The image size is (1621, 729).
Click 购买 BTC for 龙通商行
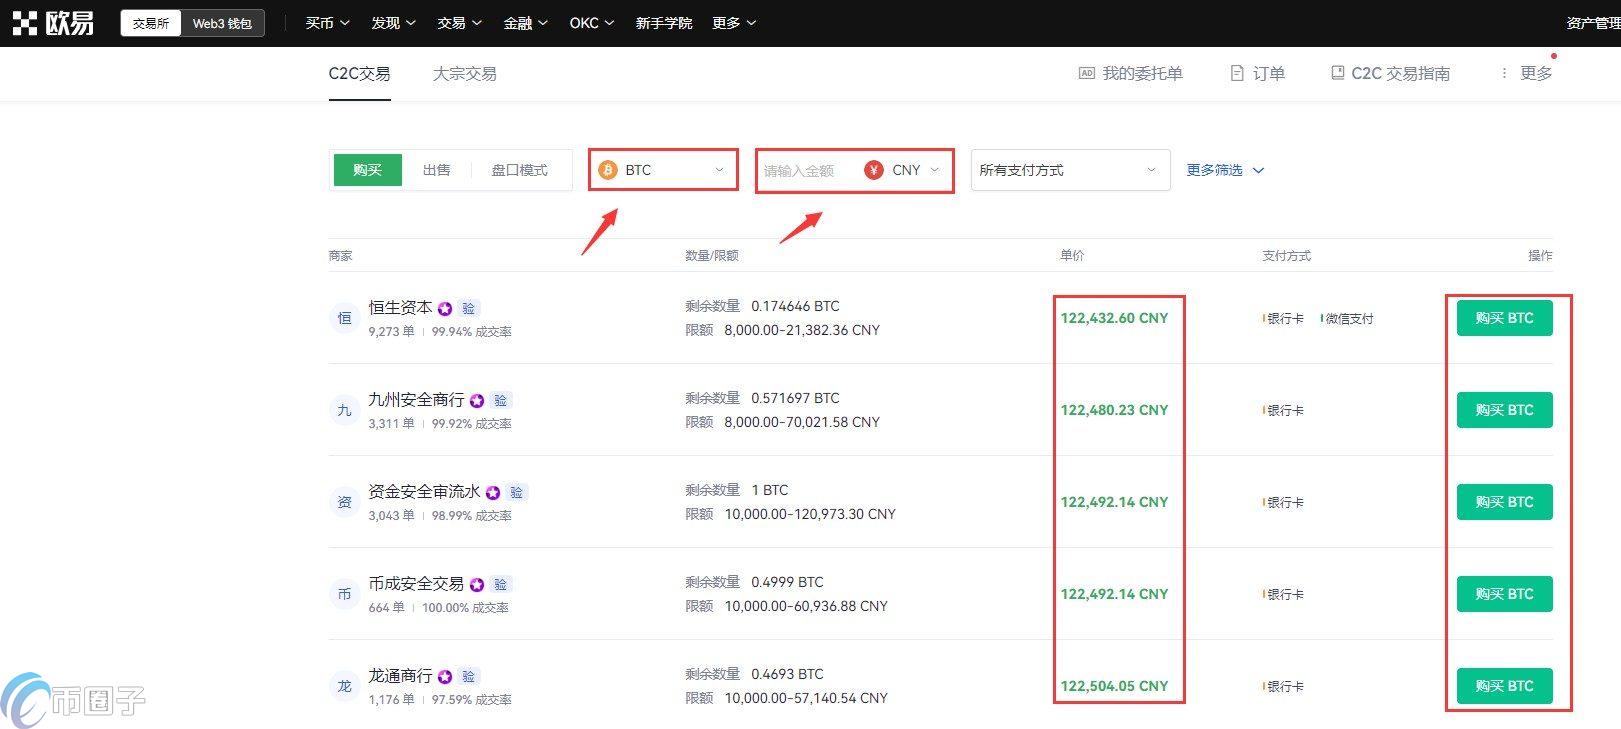pyautogui.click(x=1504, y=686)
